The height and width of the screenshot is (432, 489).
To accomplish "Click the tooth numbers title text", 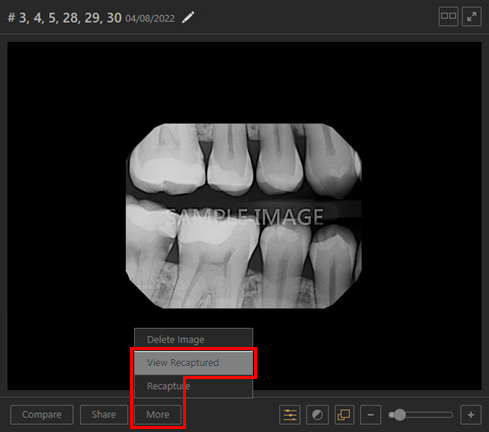I will (65, 18).
